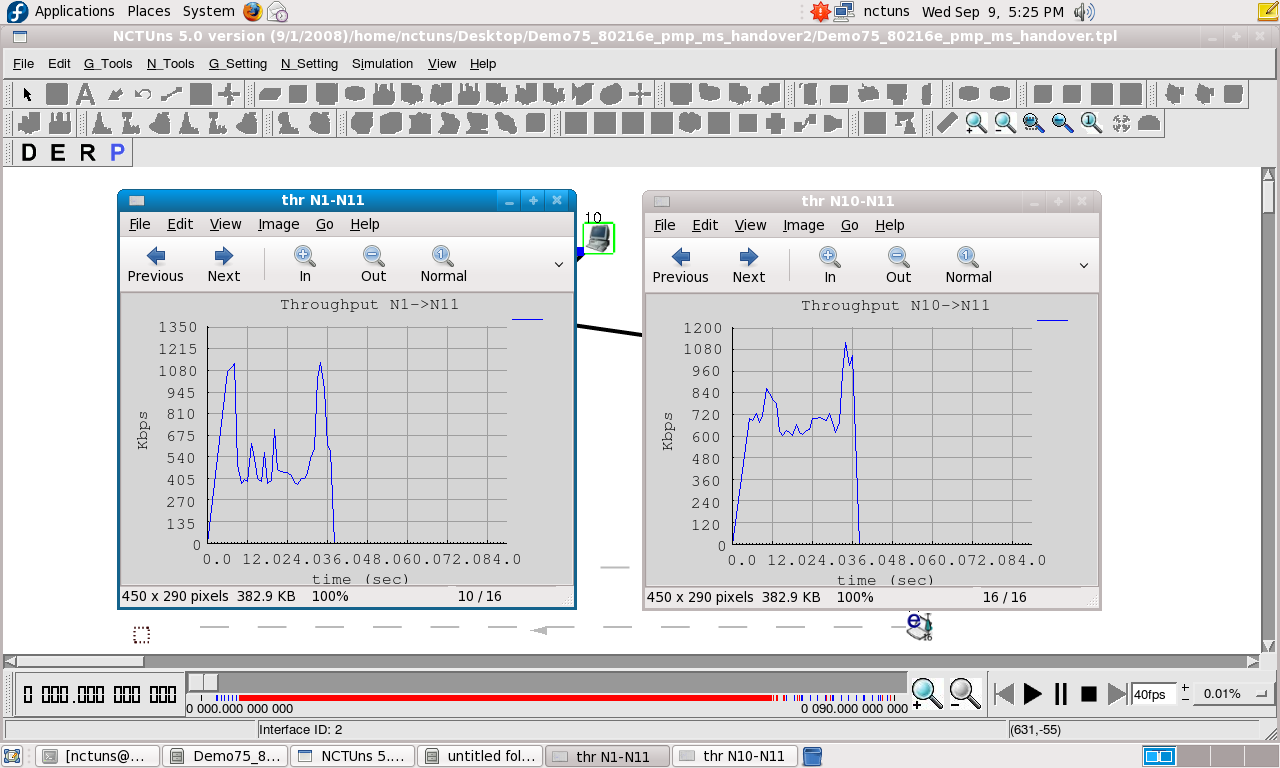Zoom In on thr N1-N11 graph
Screen dimensions: 1280x768
(x=305, y=265)
